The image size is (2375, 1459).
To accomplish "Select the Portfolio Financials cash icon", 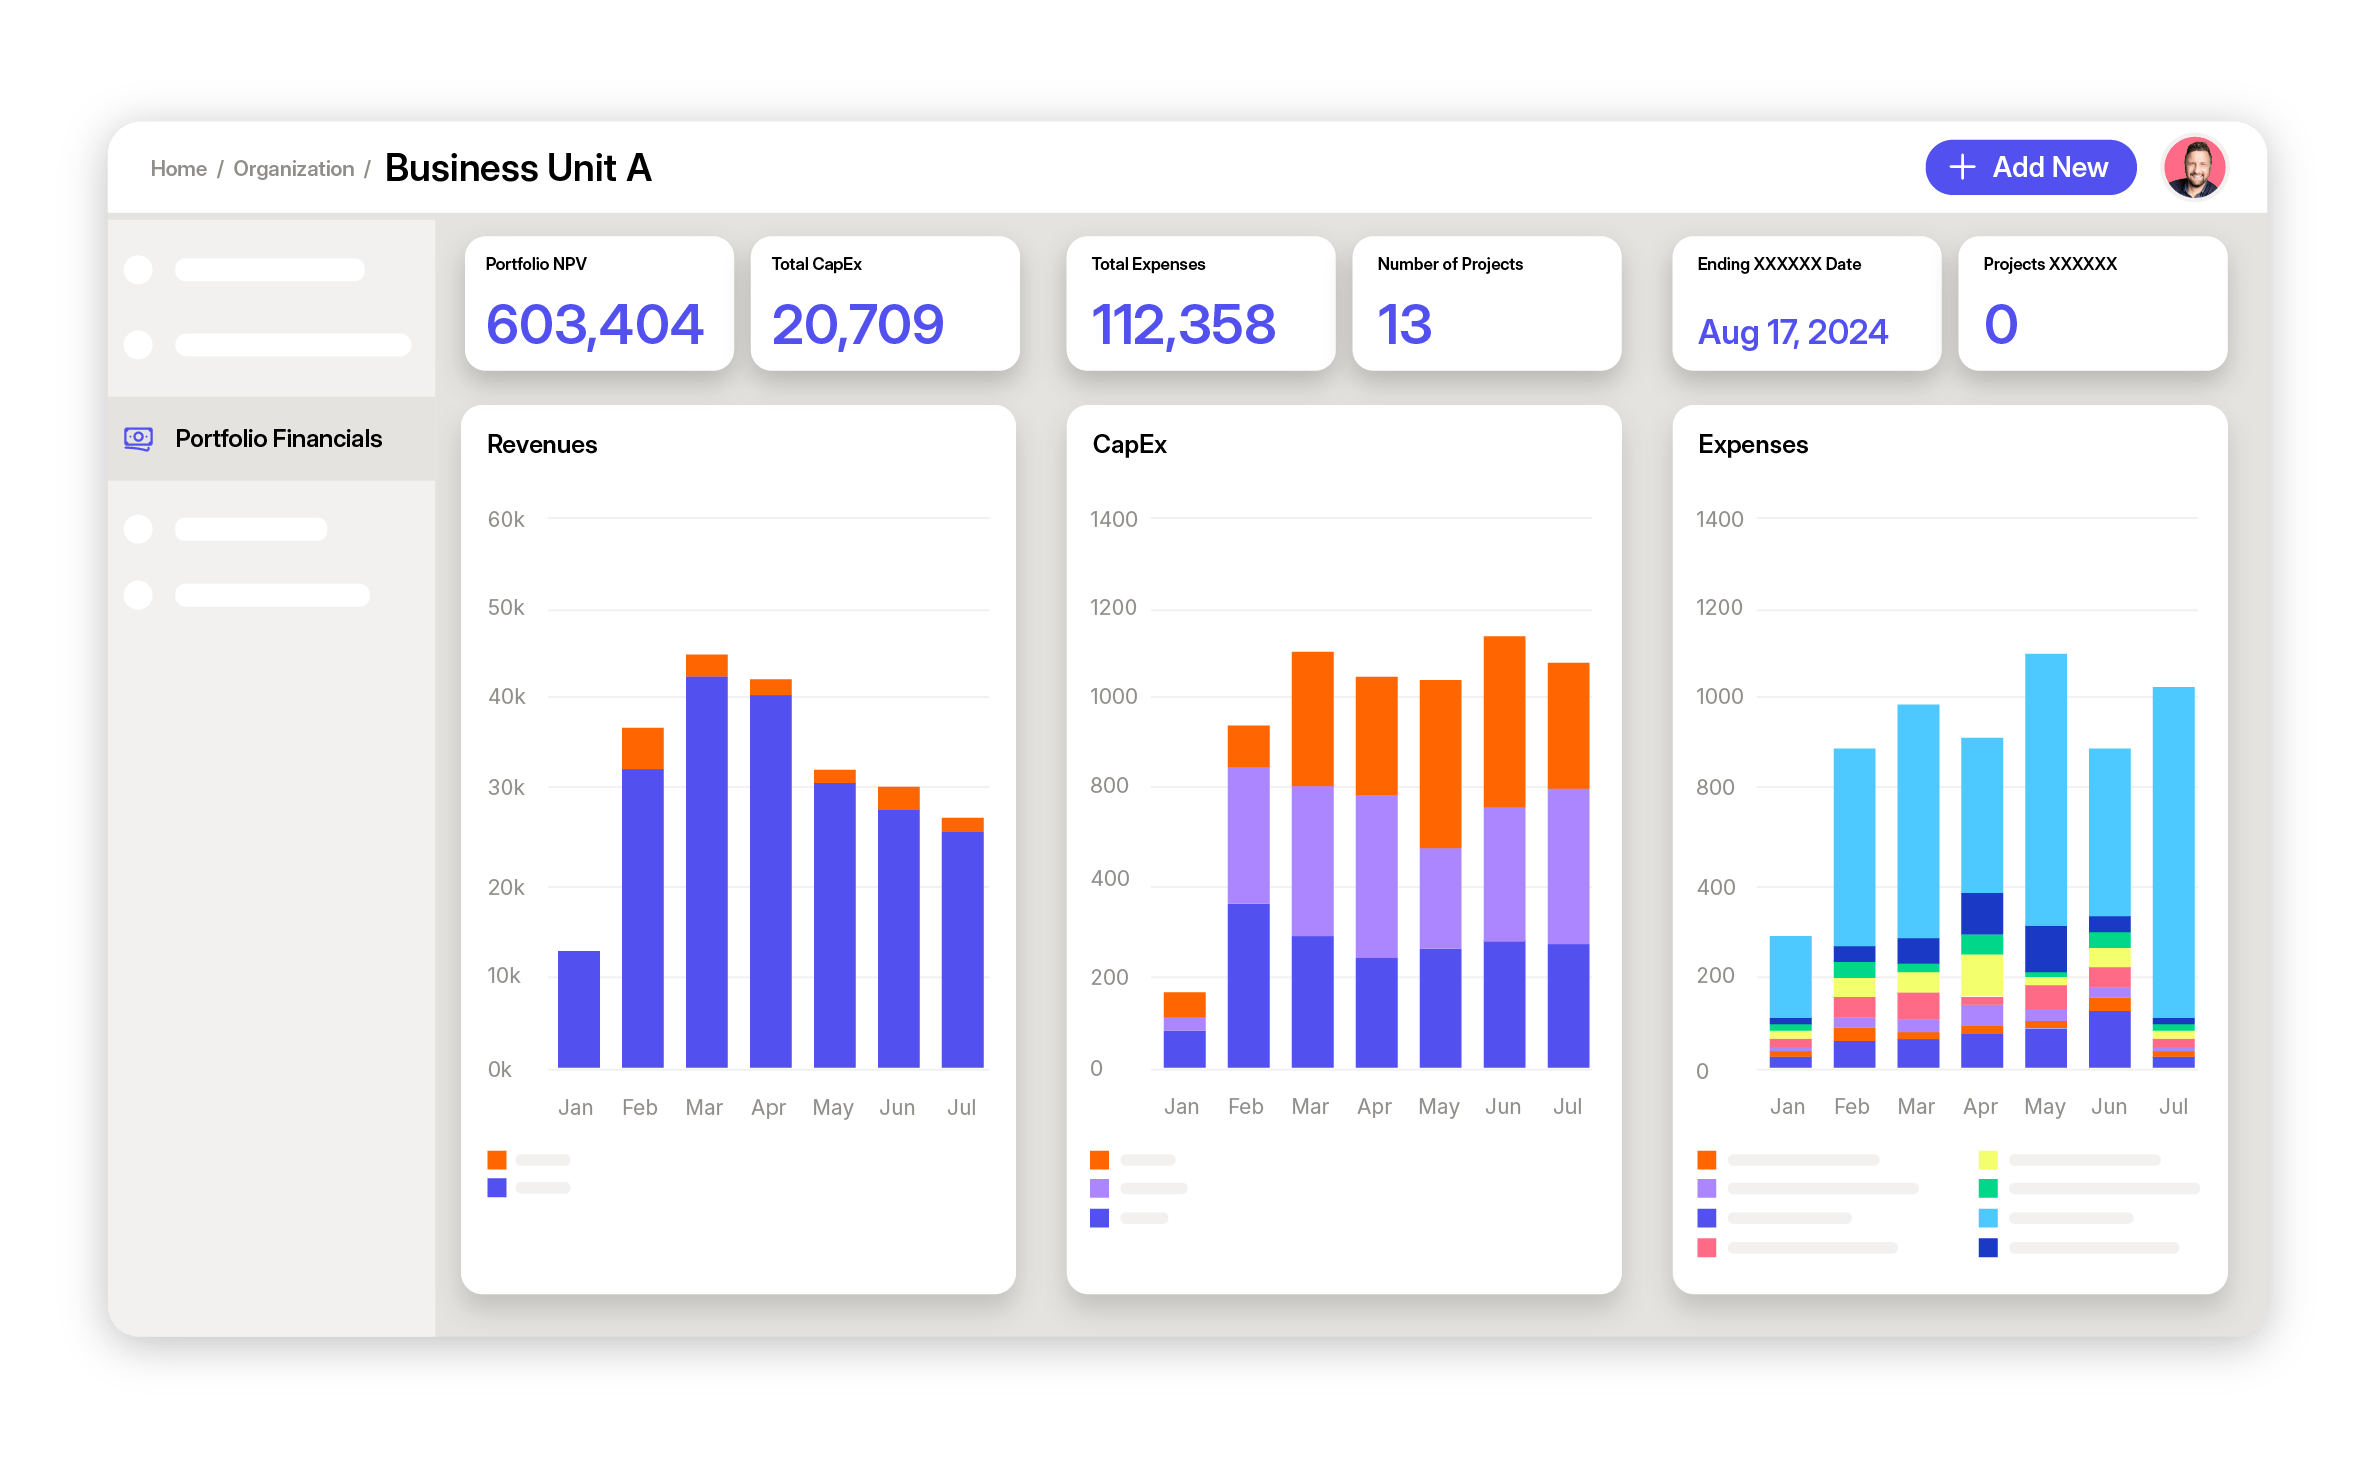I will coord(138,438).
